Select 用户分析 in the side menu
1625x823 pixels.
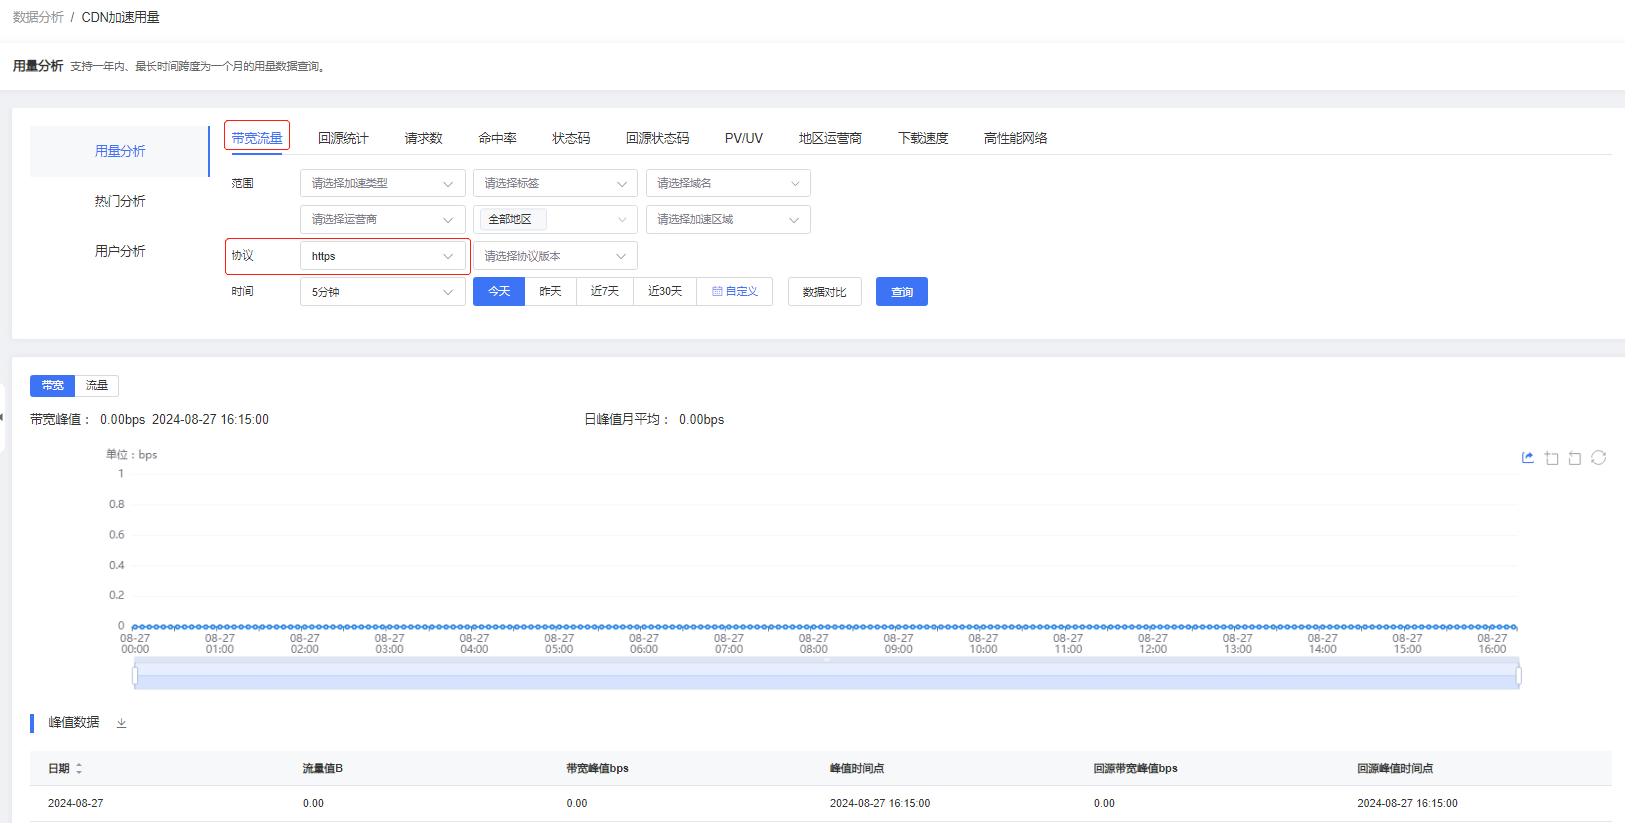[120, 251]
